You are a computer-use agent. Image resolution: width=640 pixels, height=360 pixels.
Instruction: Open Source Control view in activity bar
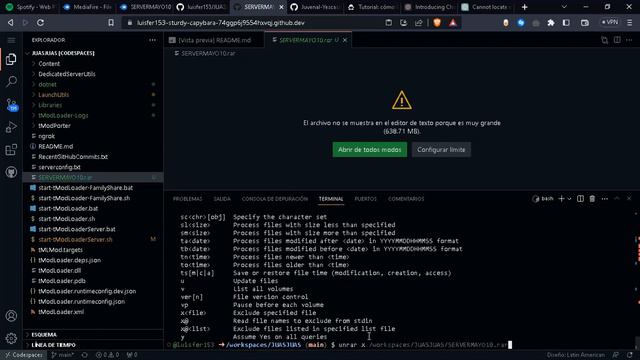pos(11,104)
